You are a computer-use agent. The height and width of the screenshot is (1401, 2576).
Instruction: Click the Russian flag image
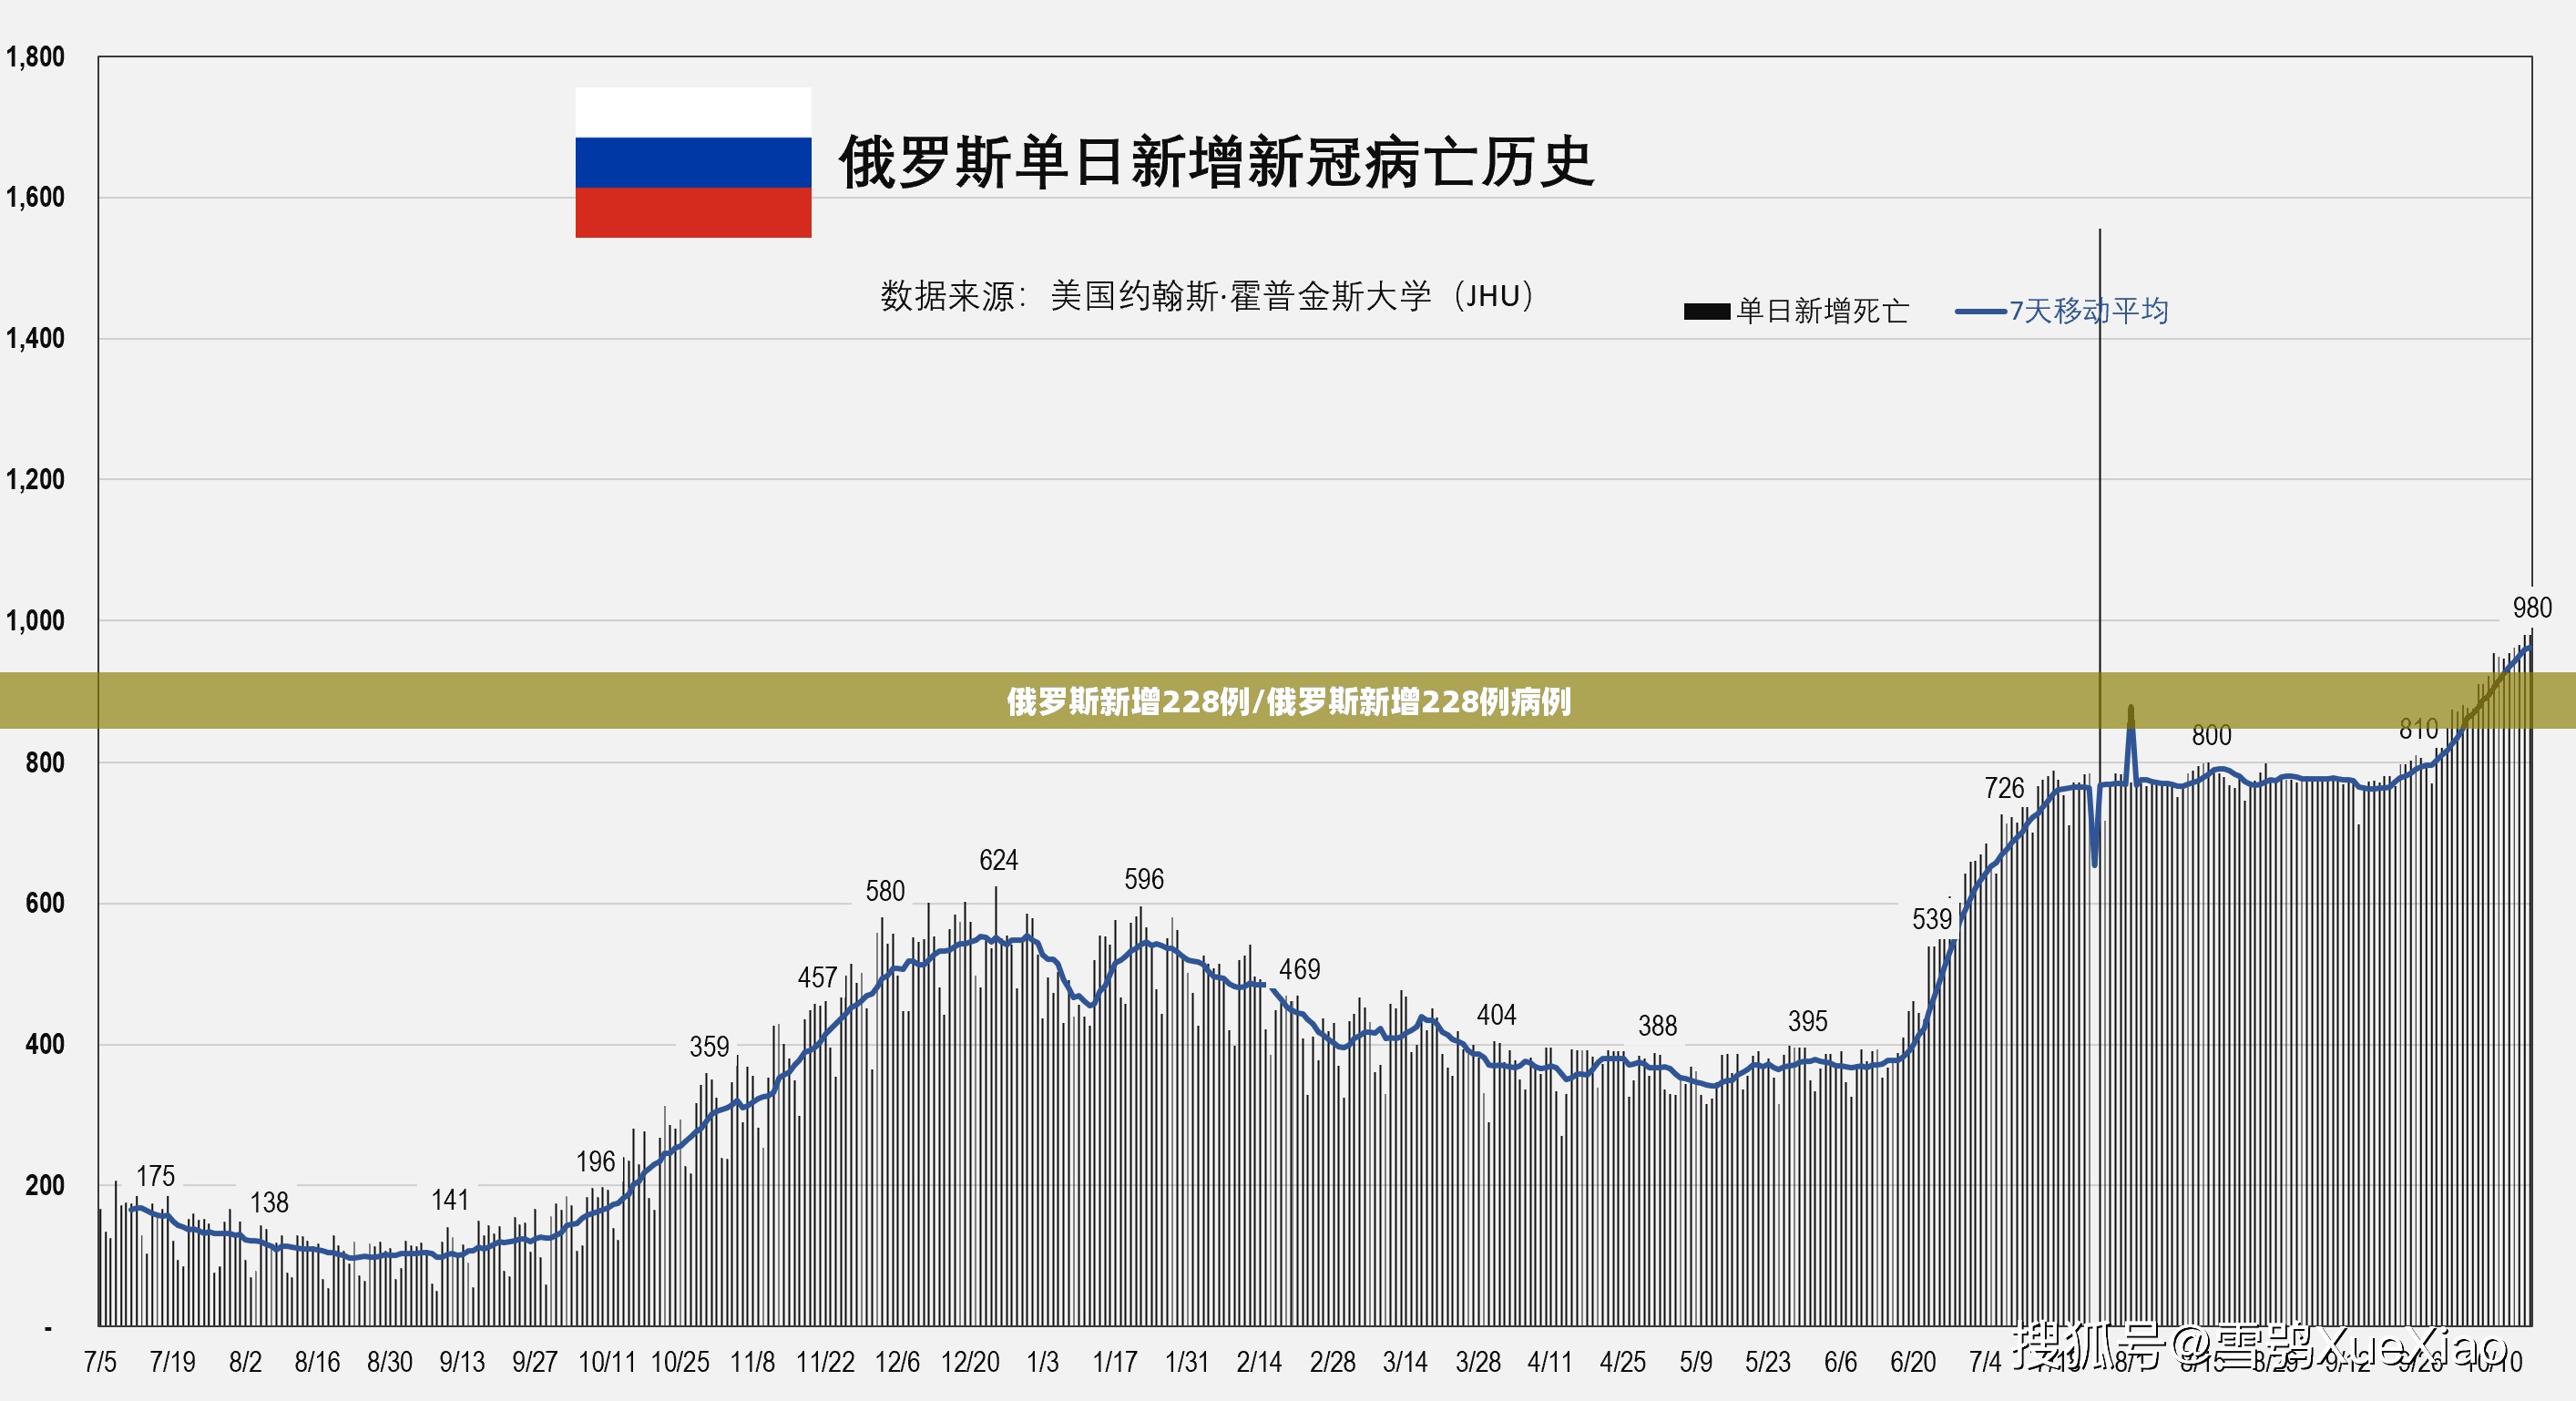coord(693,162)
